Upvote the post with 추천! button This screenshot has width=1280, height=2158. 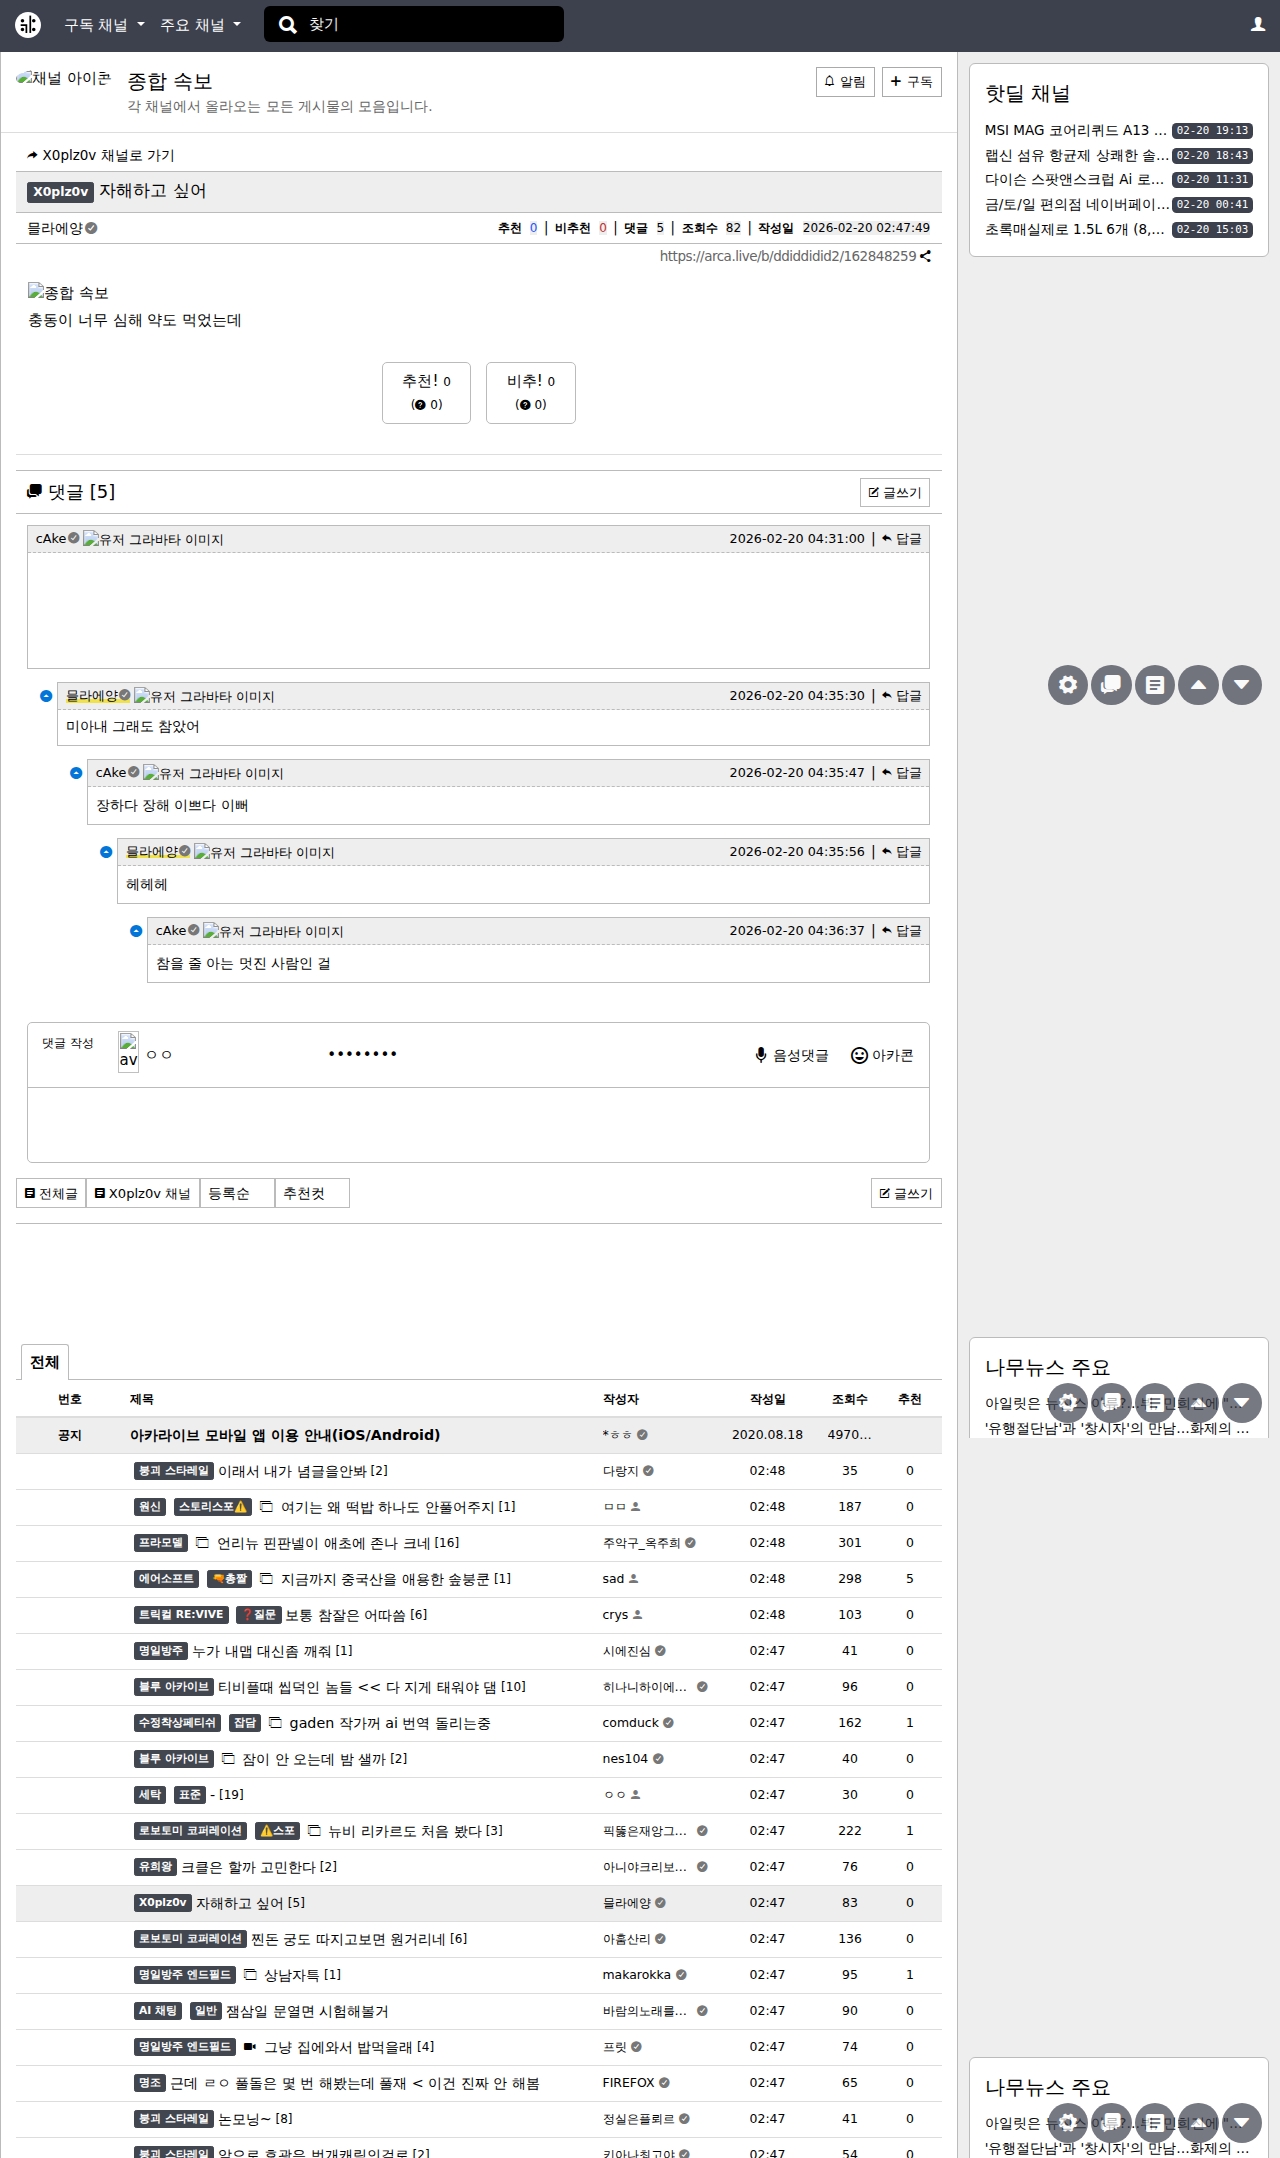tap(426, 393)
